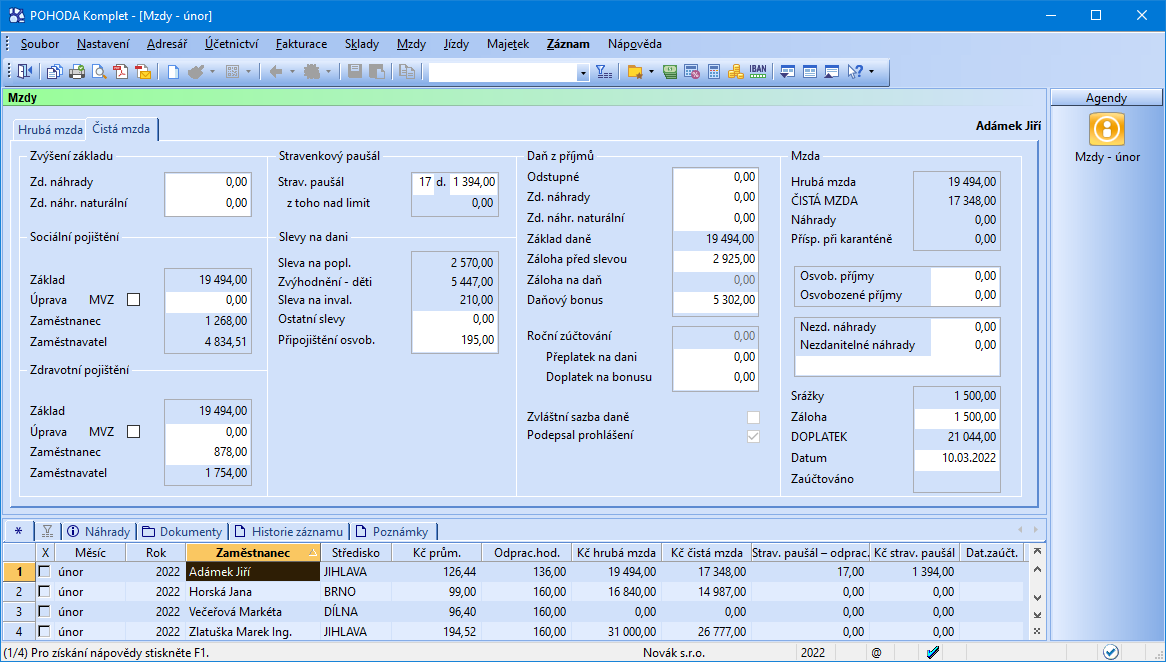1166x662 pixels.
Task: Click the @ symbol in status bar
Action: click(876, 652)
